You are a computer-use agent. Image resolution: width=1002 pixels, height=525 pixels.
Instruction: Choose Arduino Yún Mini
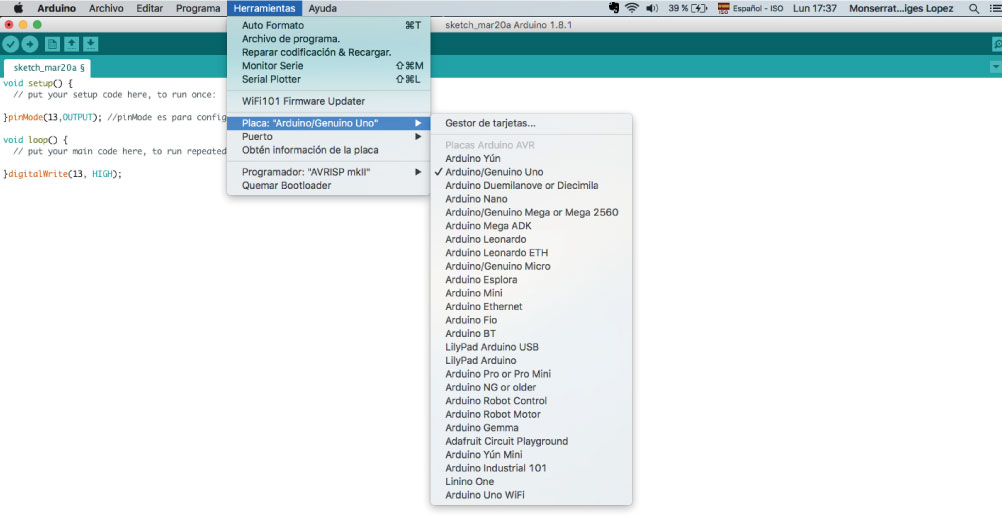[531, 454]
